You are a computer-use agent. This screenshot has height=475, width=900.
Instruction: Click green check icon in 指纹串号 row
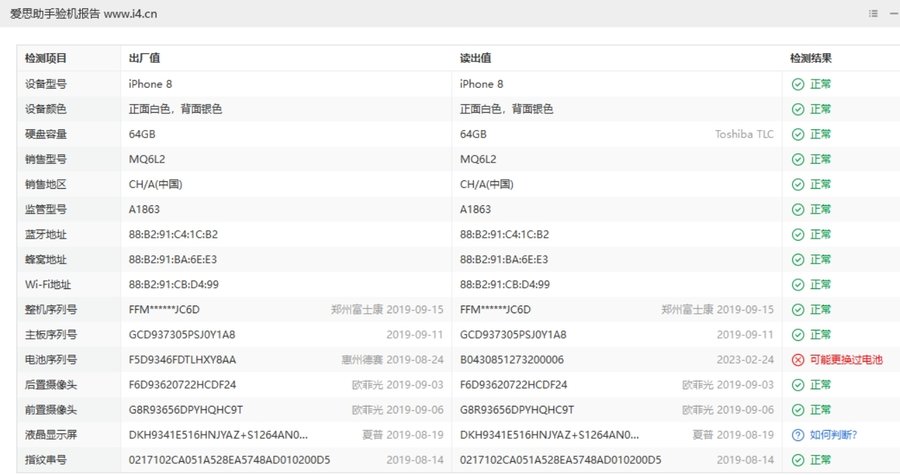pos(798,460)
